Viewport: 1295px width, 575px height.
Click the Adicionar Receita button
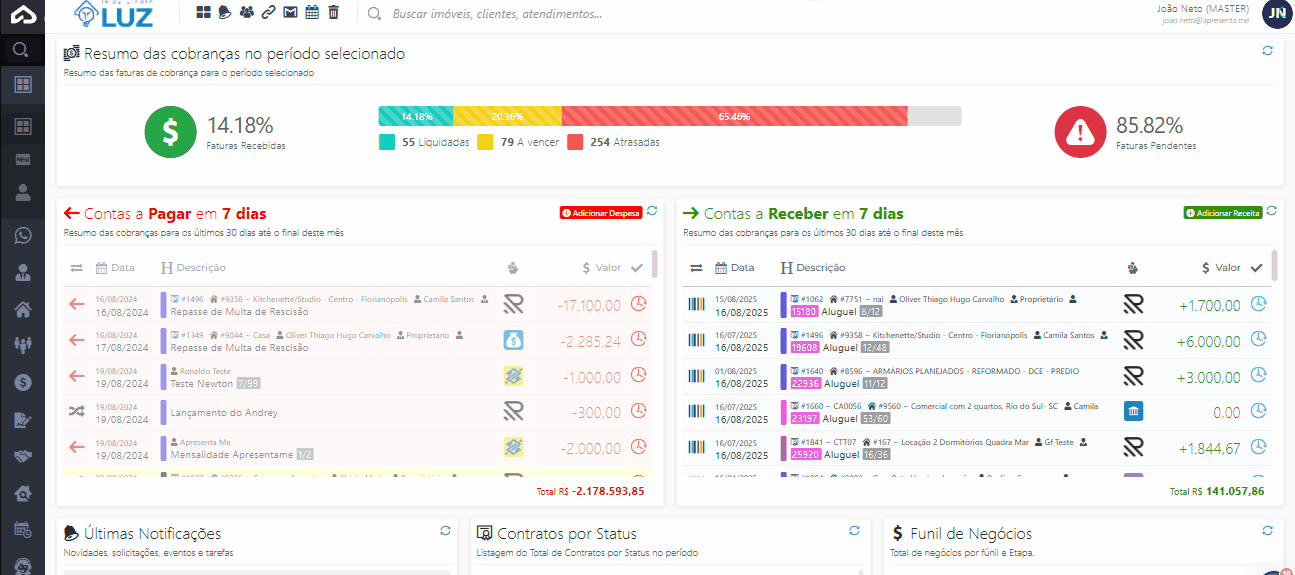[1223, 213]
